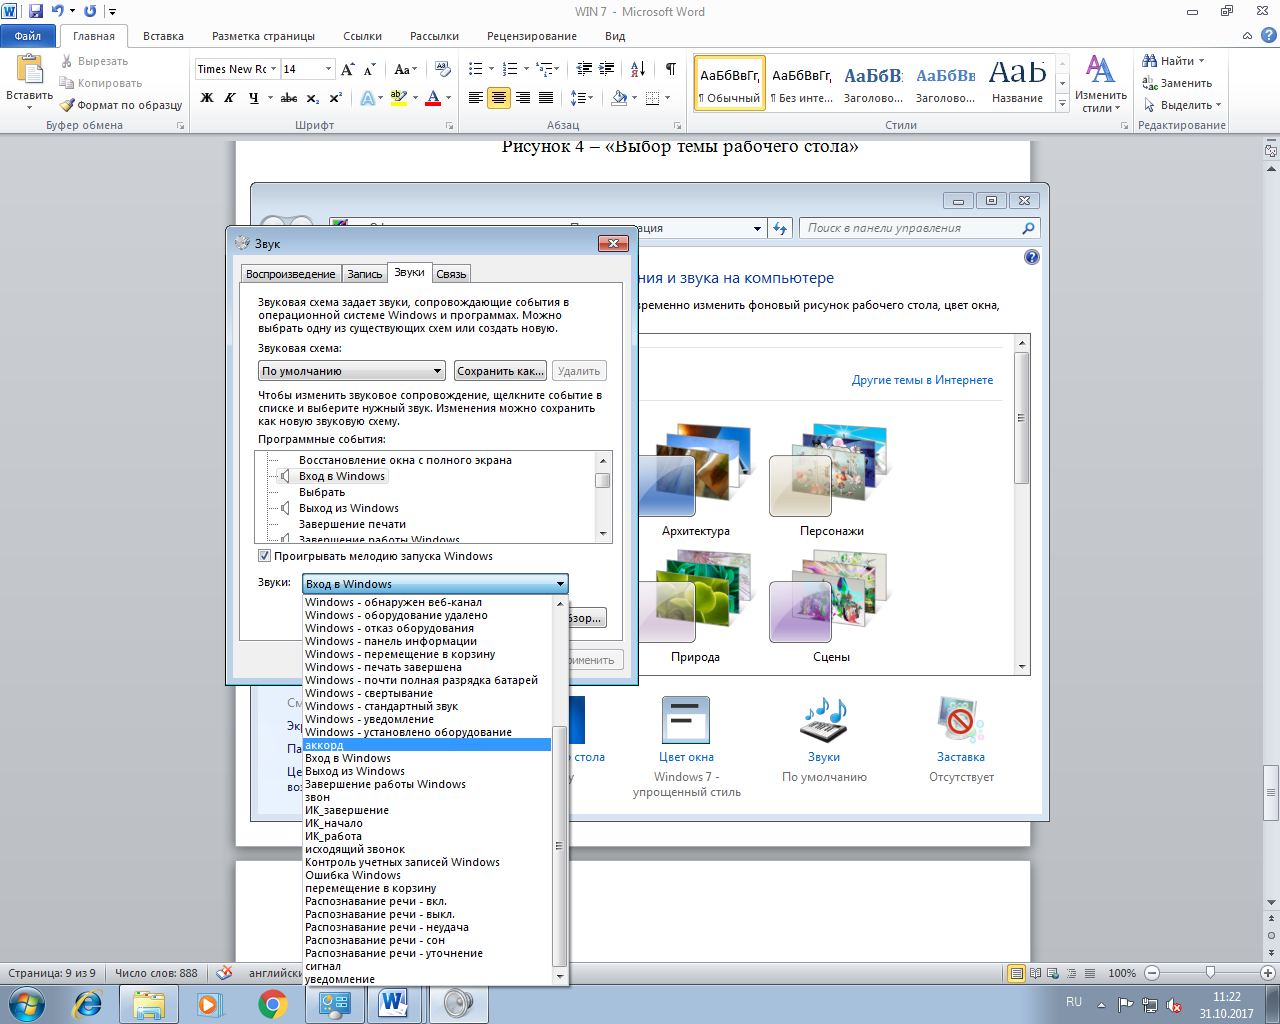Center align the text
The image size is (1280, 1024).
click(499, 98)
